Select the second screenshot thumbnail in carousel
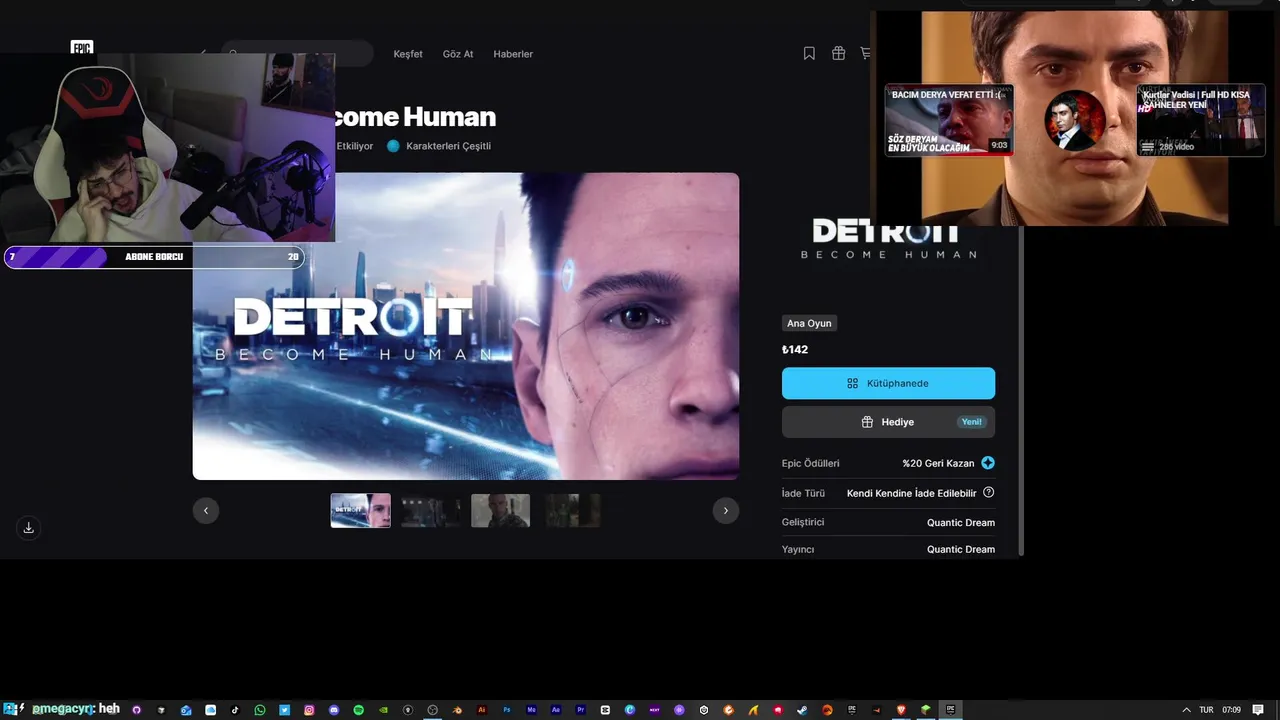Screen dimensions: 1280x720 coord(431,510)
